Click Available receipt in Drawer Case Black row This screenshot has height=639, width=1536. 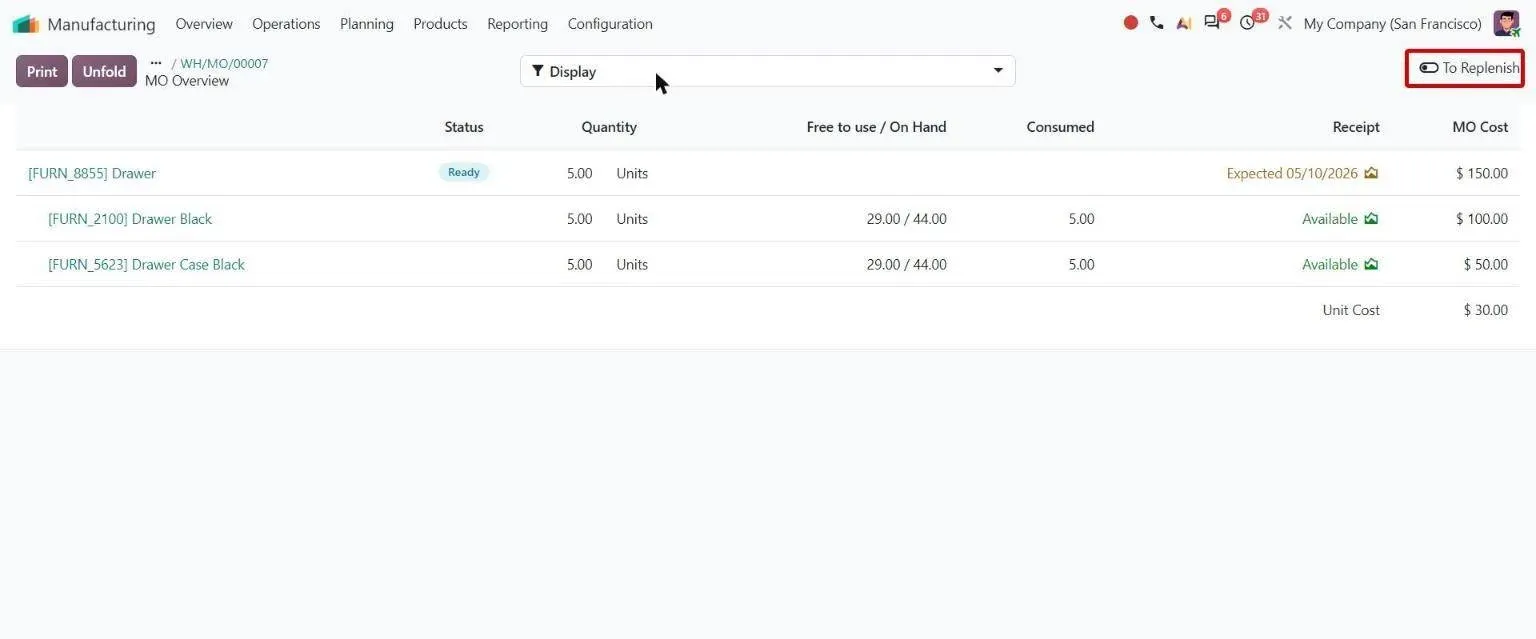[x=1330, y=265]
